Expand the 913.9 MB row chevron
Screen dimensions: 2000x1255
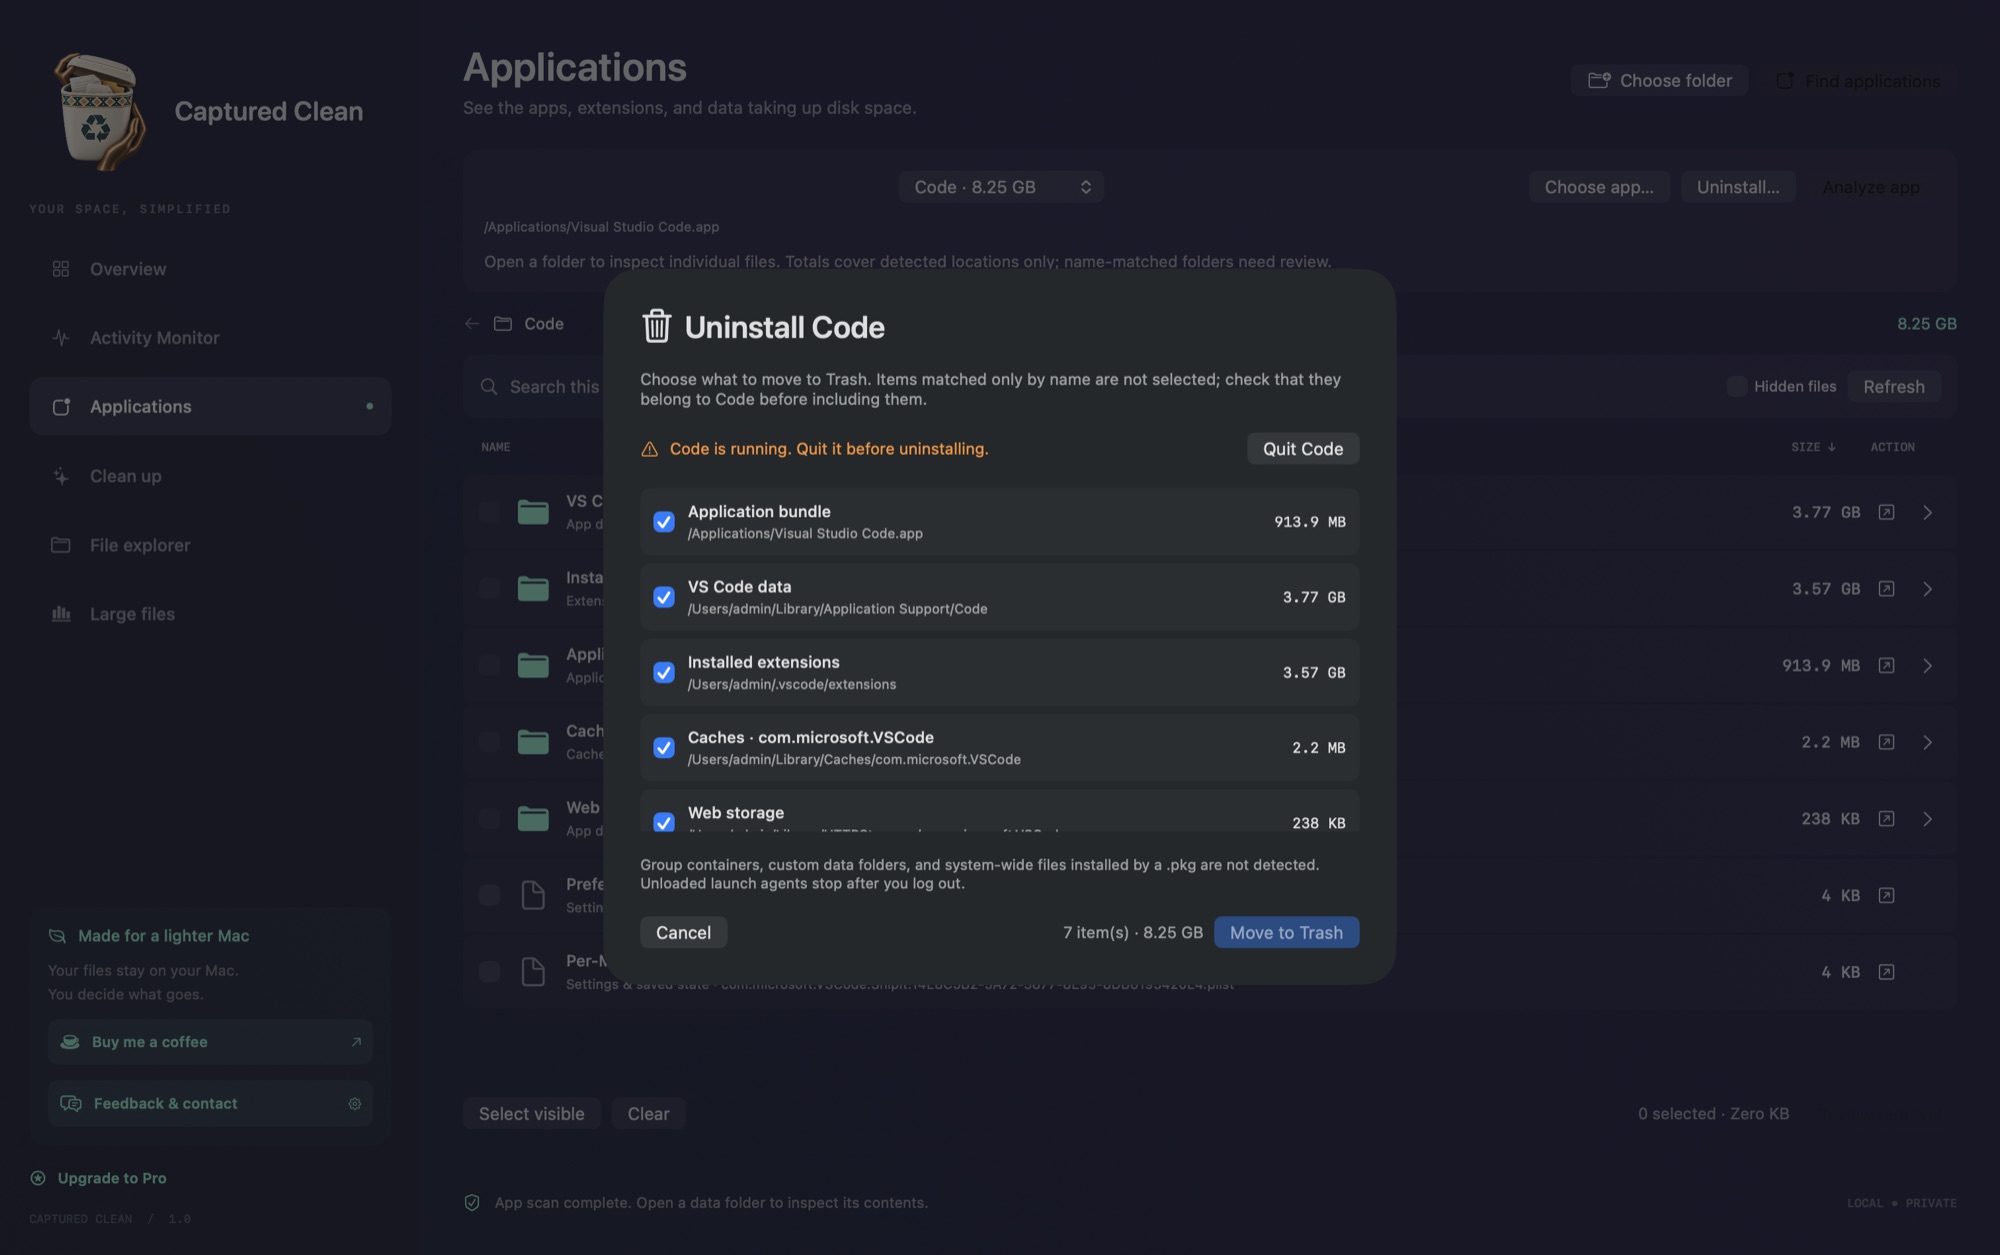point(1927,665)
